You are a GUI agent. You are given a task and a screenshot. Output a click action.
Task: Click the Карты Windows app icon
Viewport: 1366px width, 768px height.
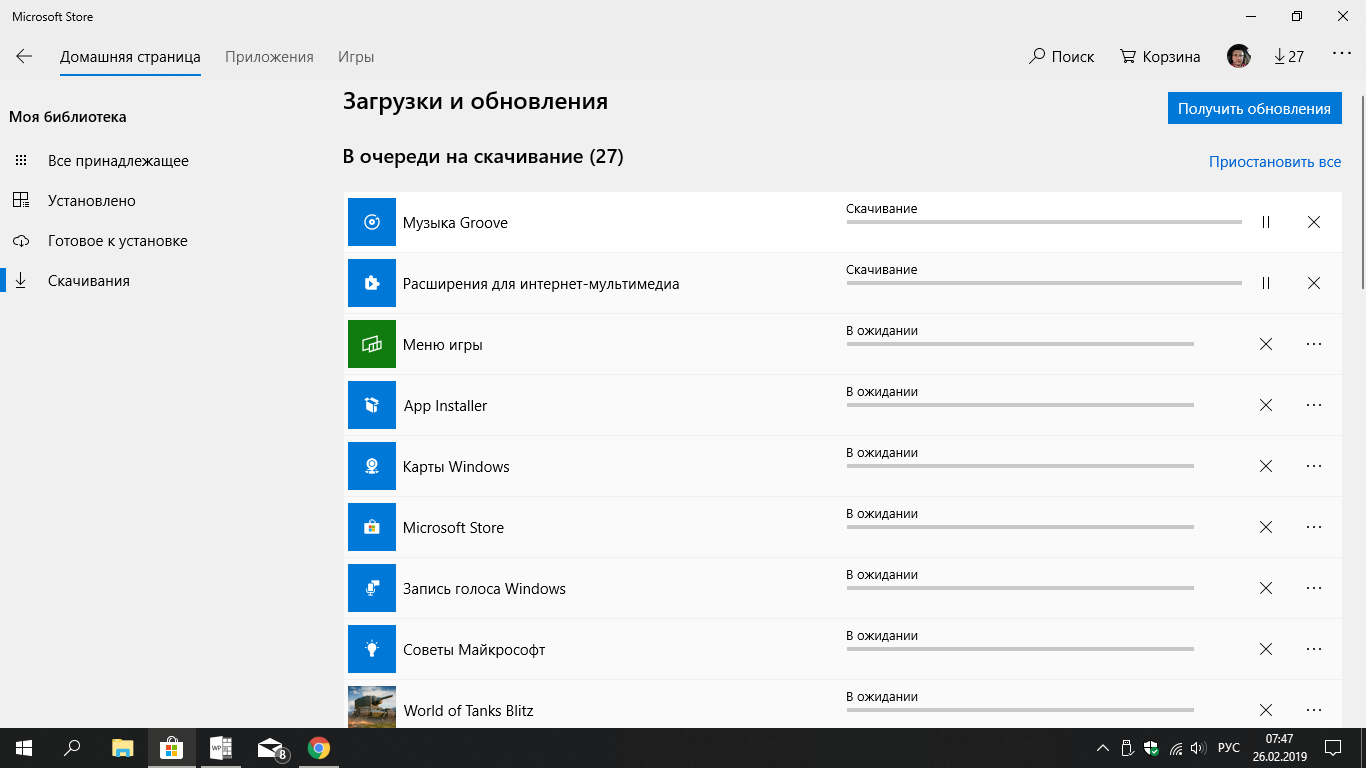372,466
